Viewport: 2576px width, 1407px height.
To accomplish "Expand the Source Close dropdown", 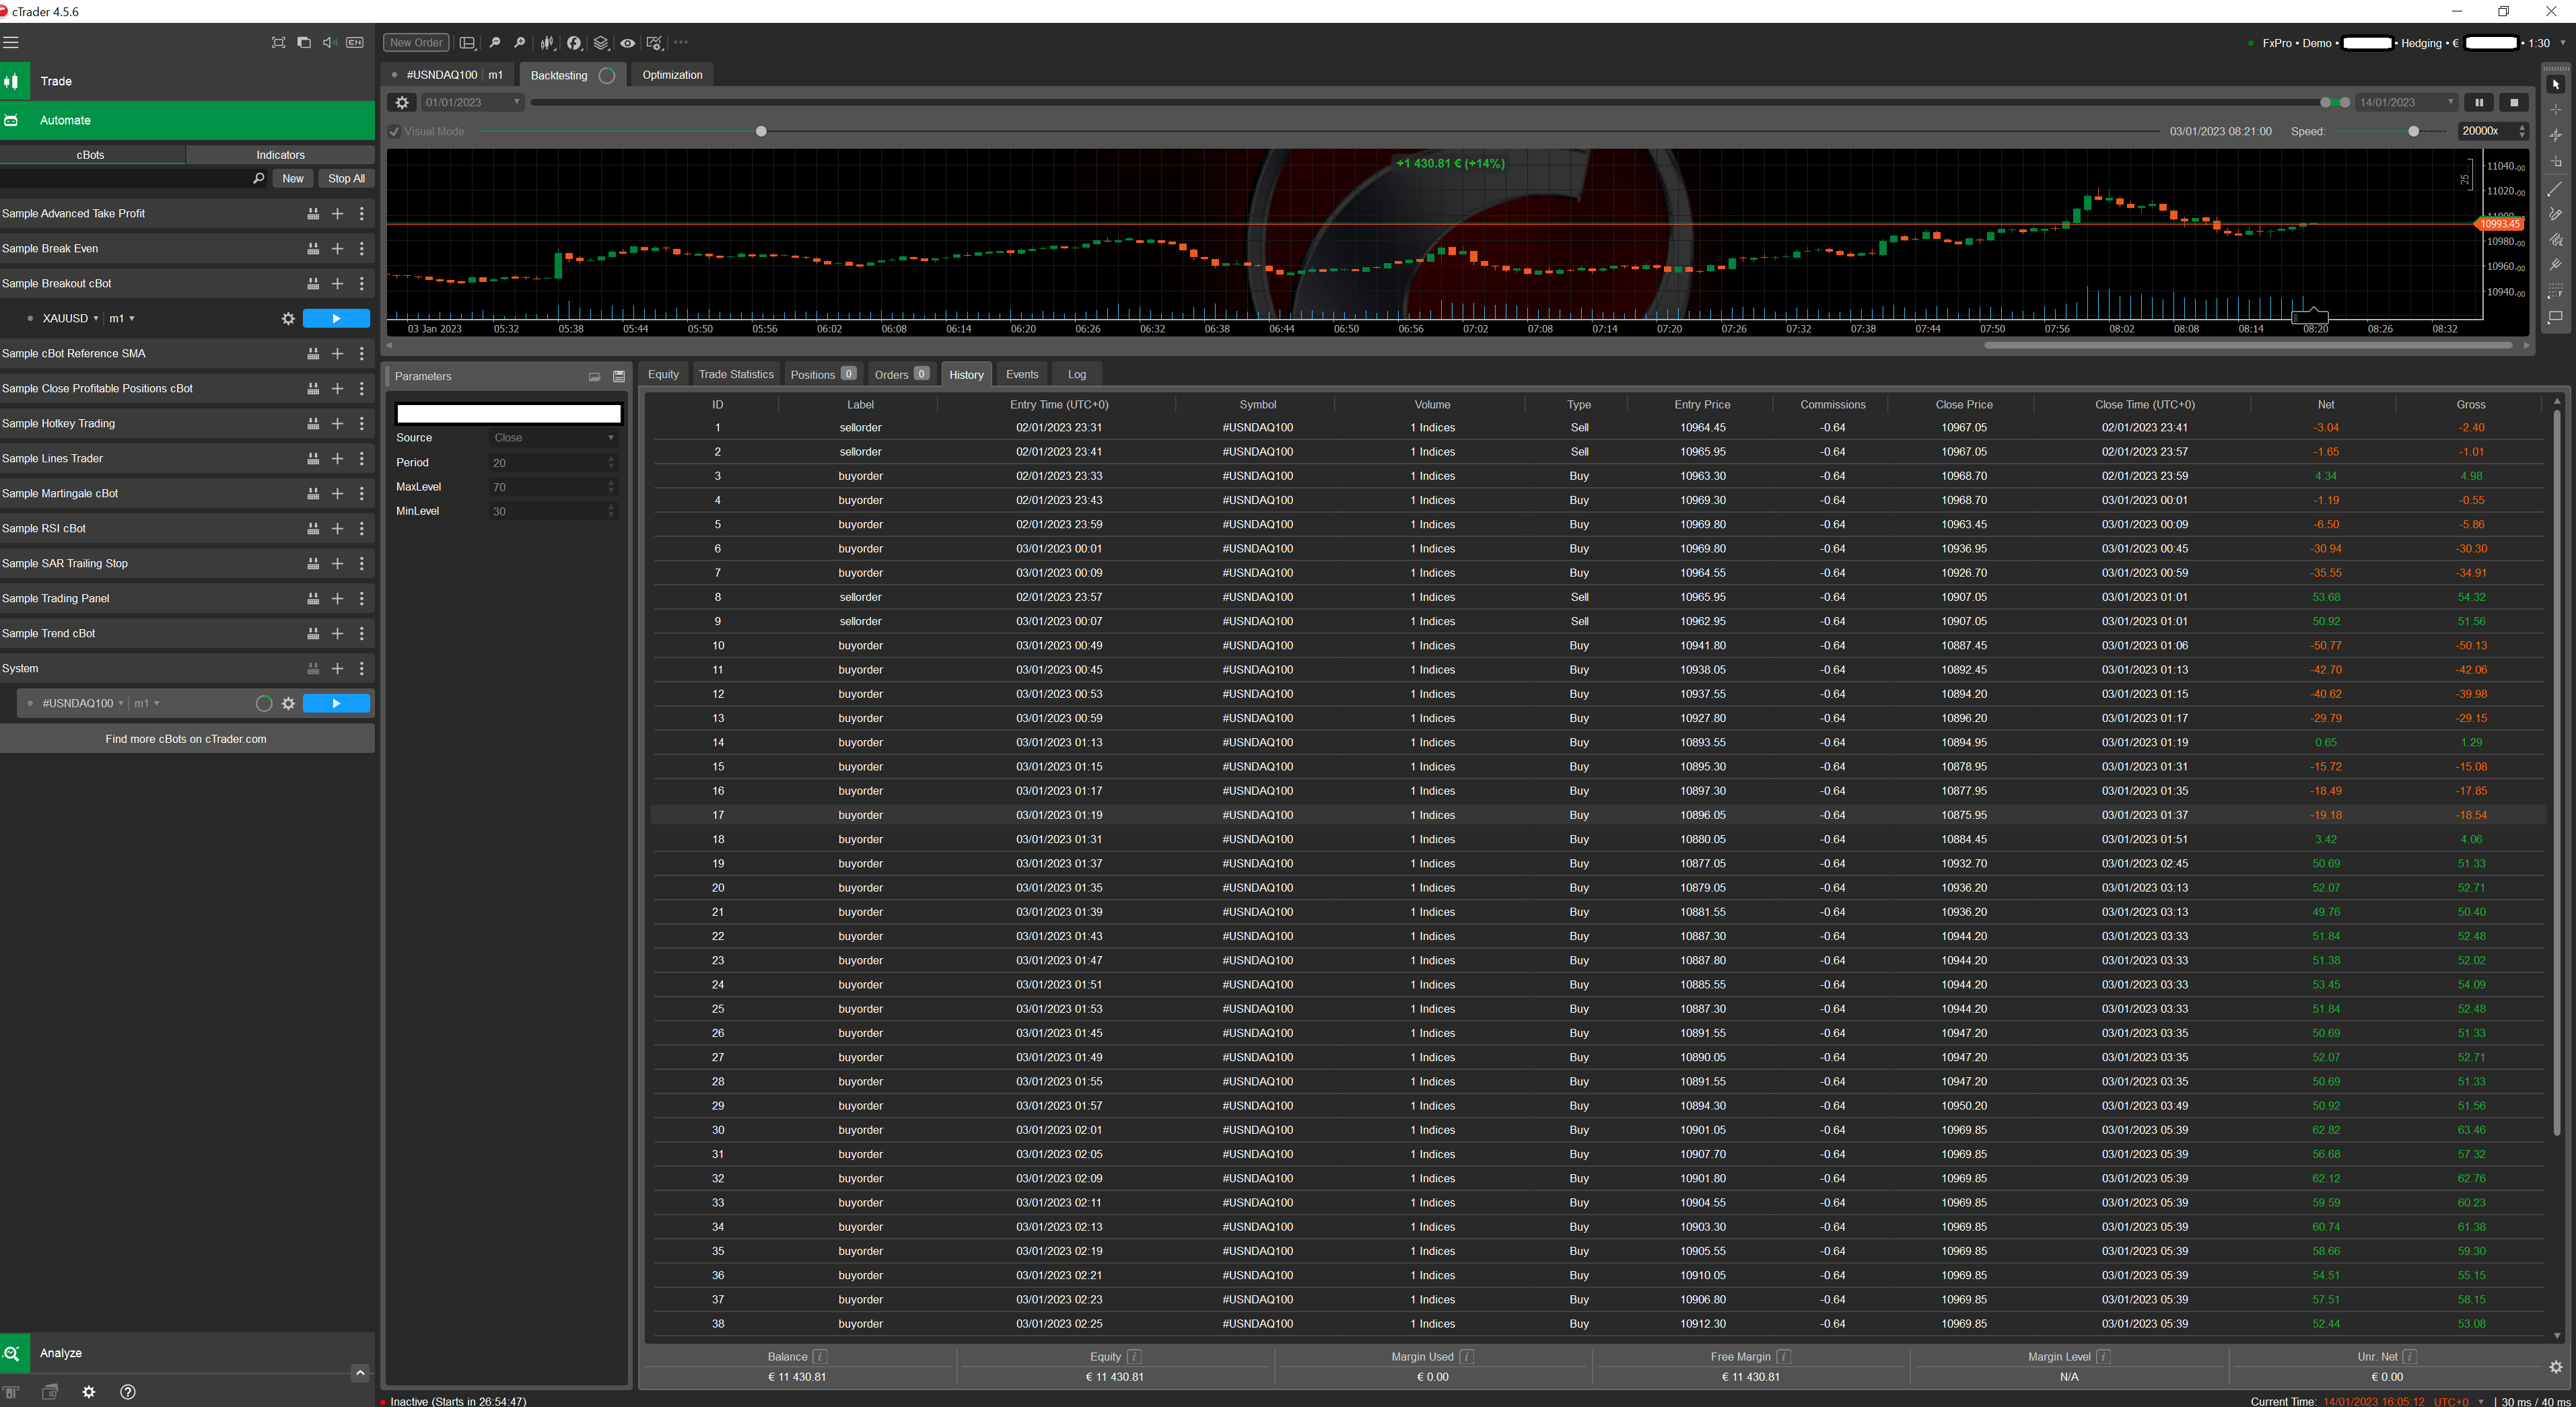I will (554, 438).
